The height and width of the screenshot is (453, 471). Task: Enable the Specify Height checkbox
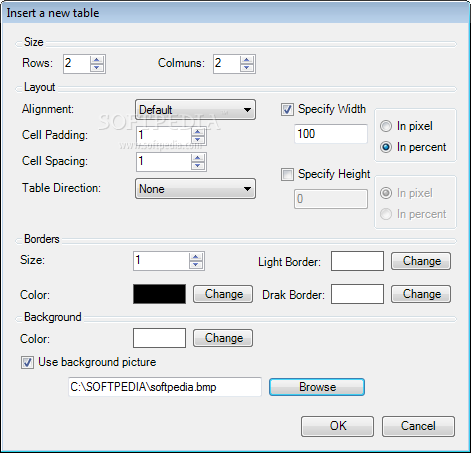tap(287, 174)
